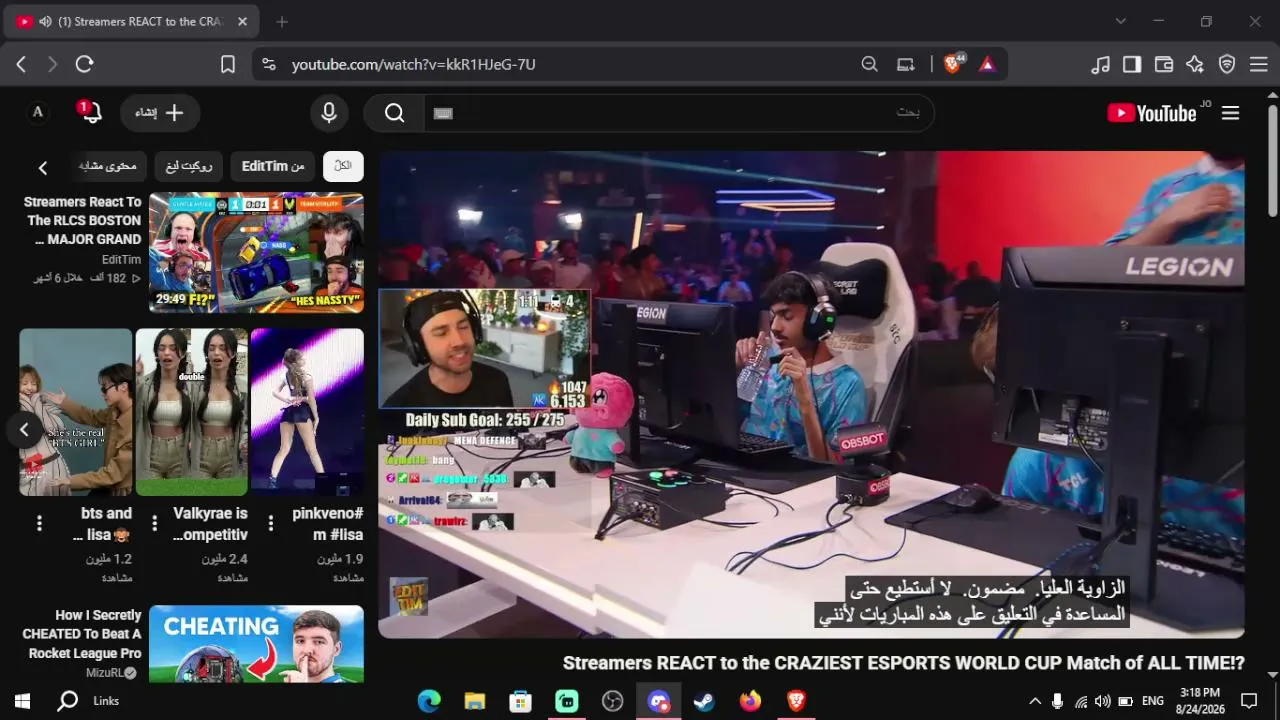Go back to the previous page
1280x720 pixels.
21,64
